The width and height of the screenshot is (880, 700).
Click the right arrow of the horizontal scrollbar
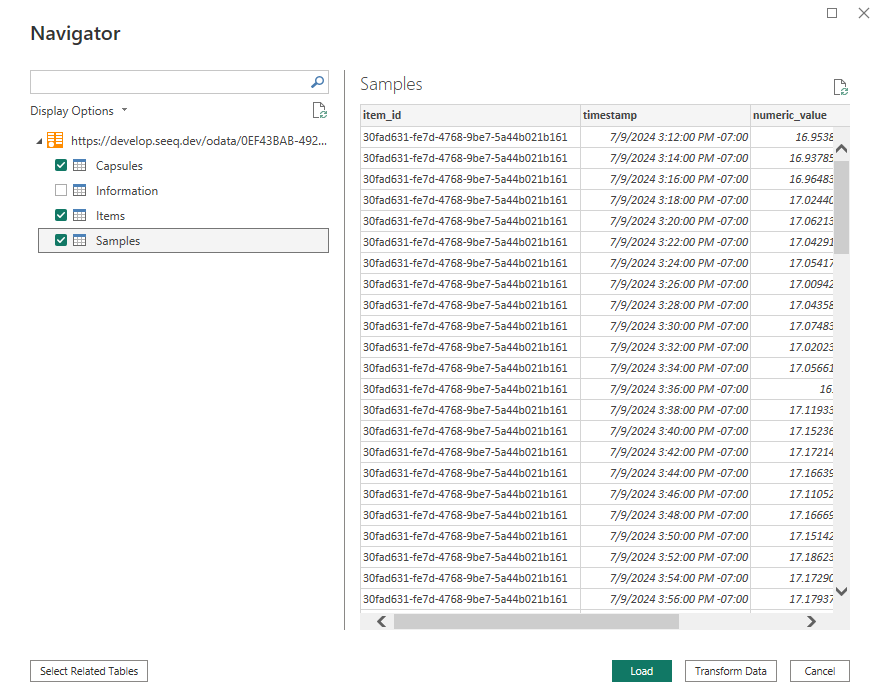(x=812, y=620)
